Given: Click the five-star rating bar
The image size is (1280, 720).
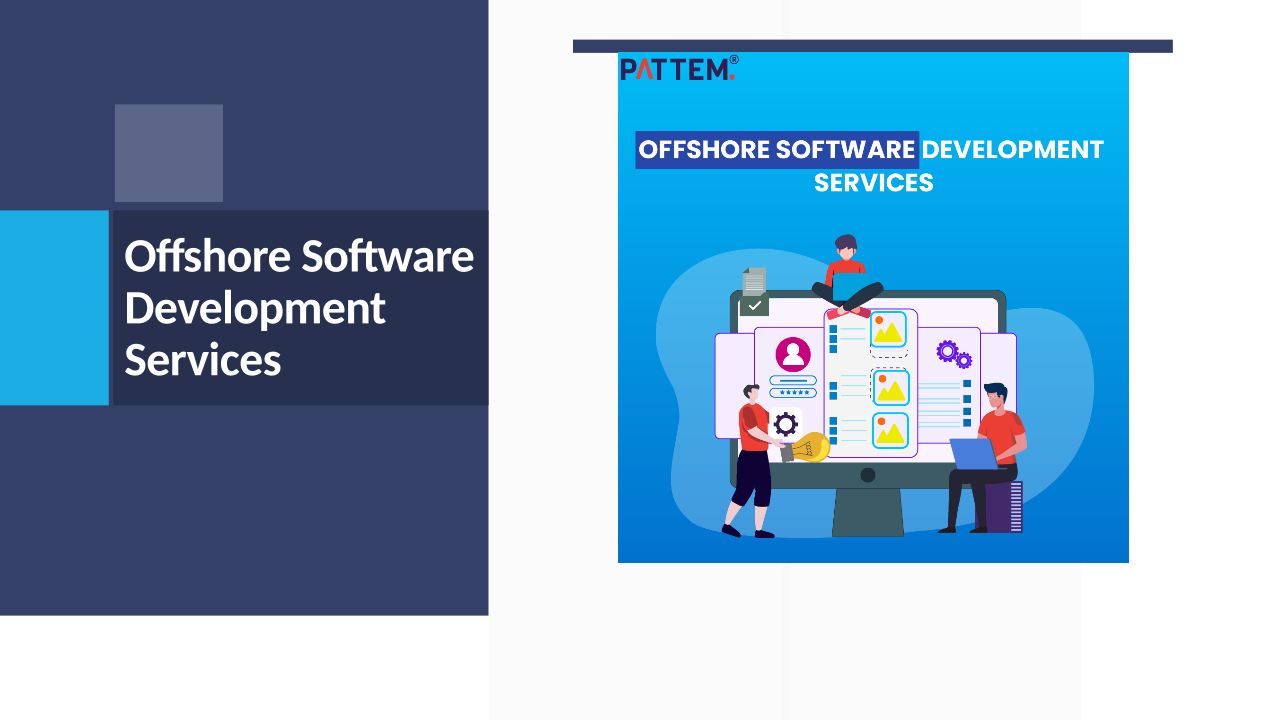Looking at the screenshot, I should (794, 393).
